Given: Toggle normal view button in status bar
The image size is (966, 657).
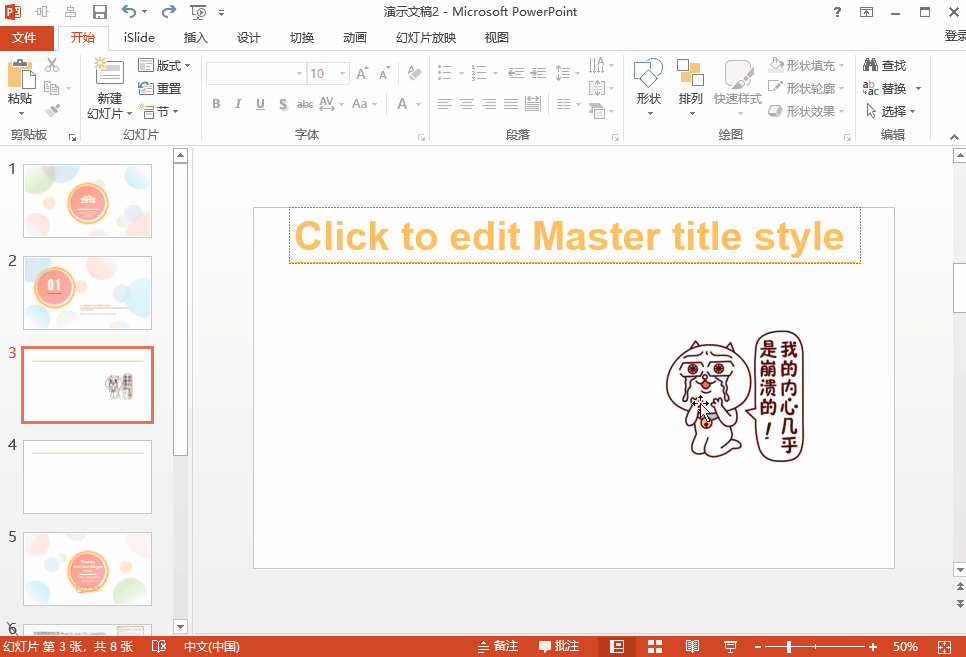Looking at the screenshot, I should click(x=617, y=647).
